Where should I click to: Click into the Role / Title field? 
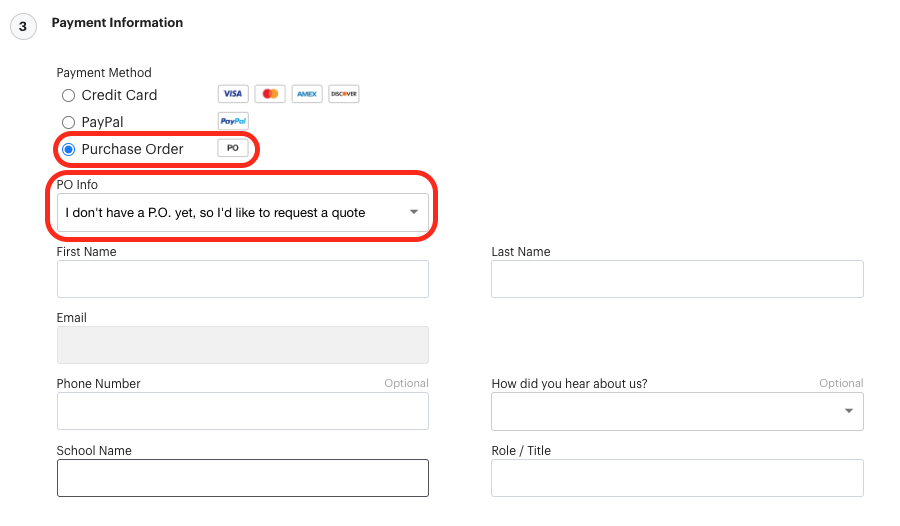click(677, 478)
